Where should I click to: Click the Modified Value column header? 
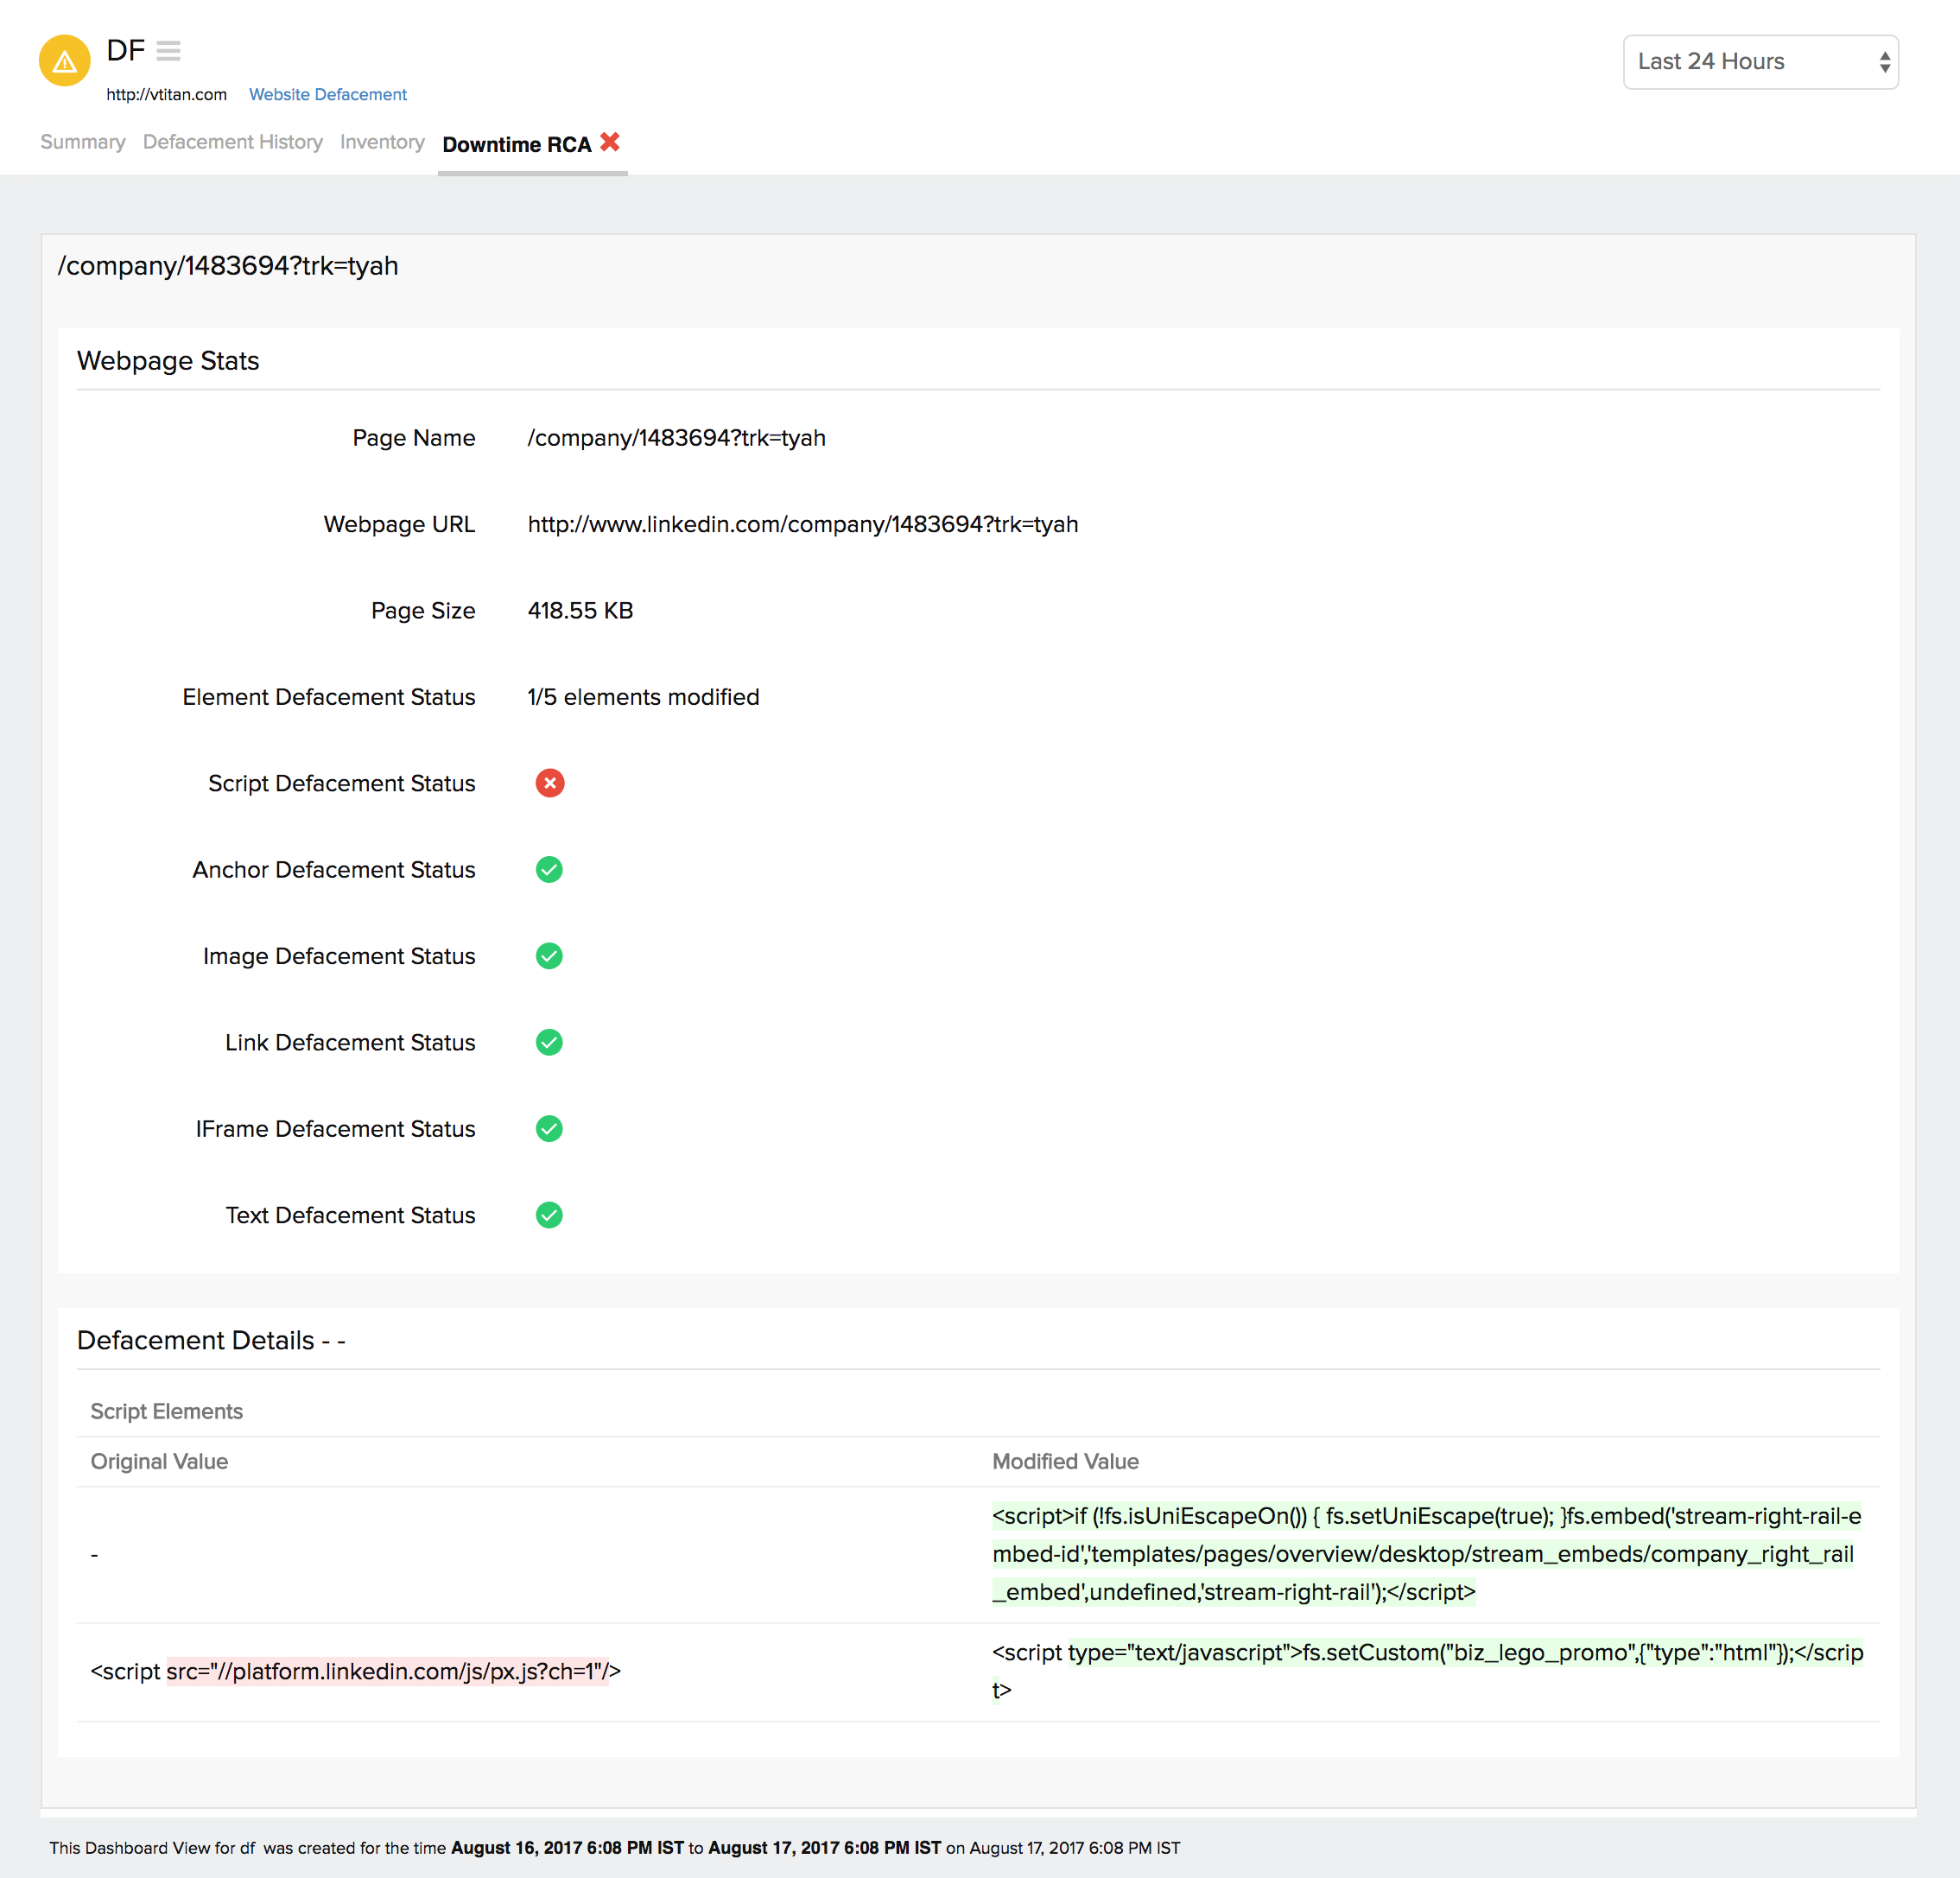coord(1064,1461)
